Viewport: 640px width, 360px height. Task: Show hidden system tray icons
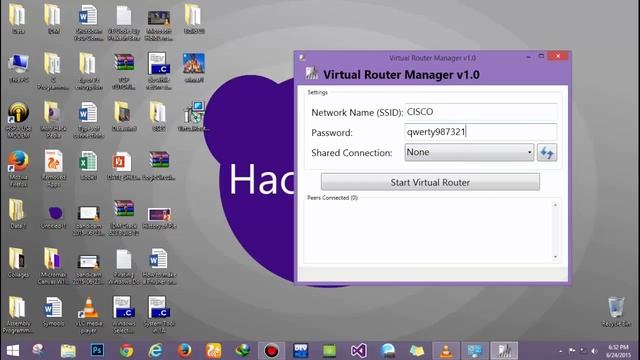pos(561,351)
